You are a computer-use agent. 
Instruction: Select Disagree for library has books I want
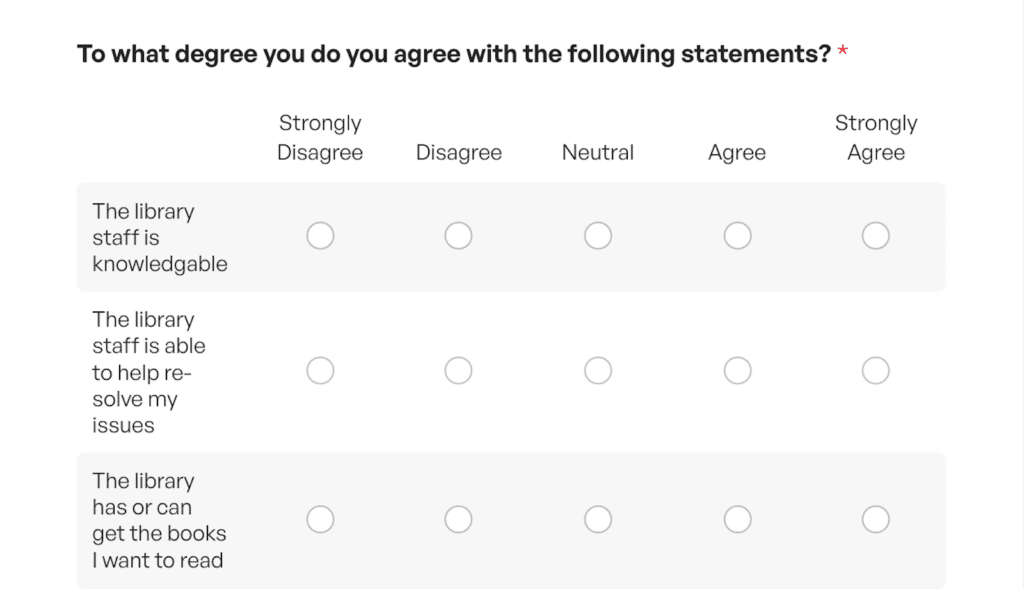click(458, 520)
